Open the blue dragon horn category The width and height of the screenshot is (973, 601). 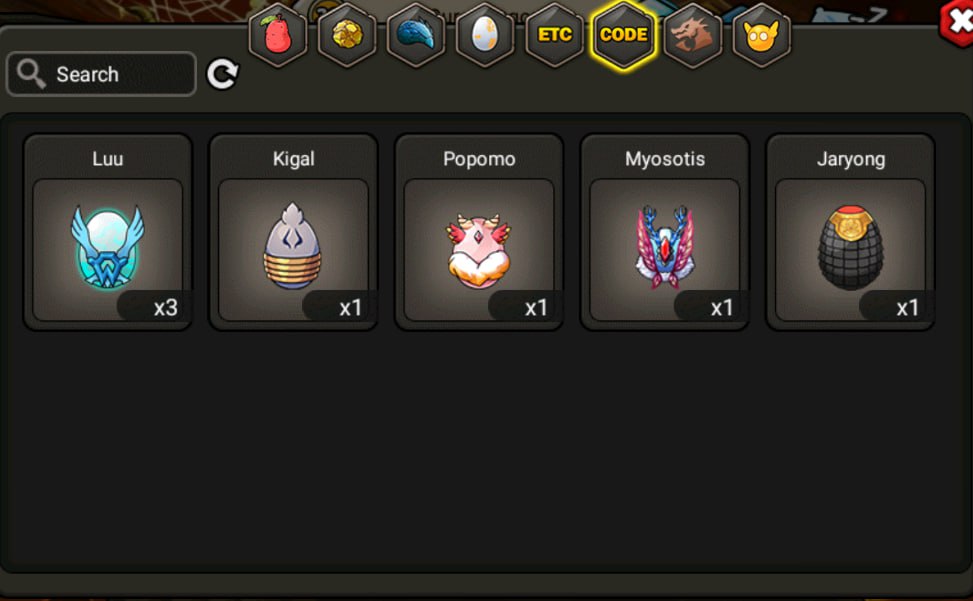416,35
